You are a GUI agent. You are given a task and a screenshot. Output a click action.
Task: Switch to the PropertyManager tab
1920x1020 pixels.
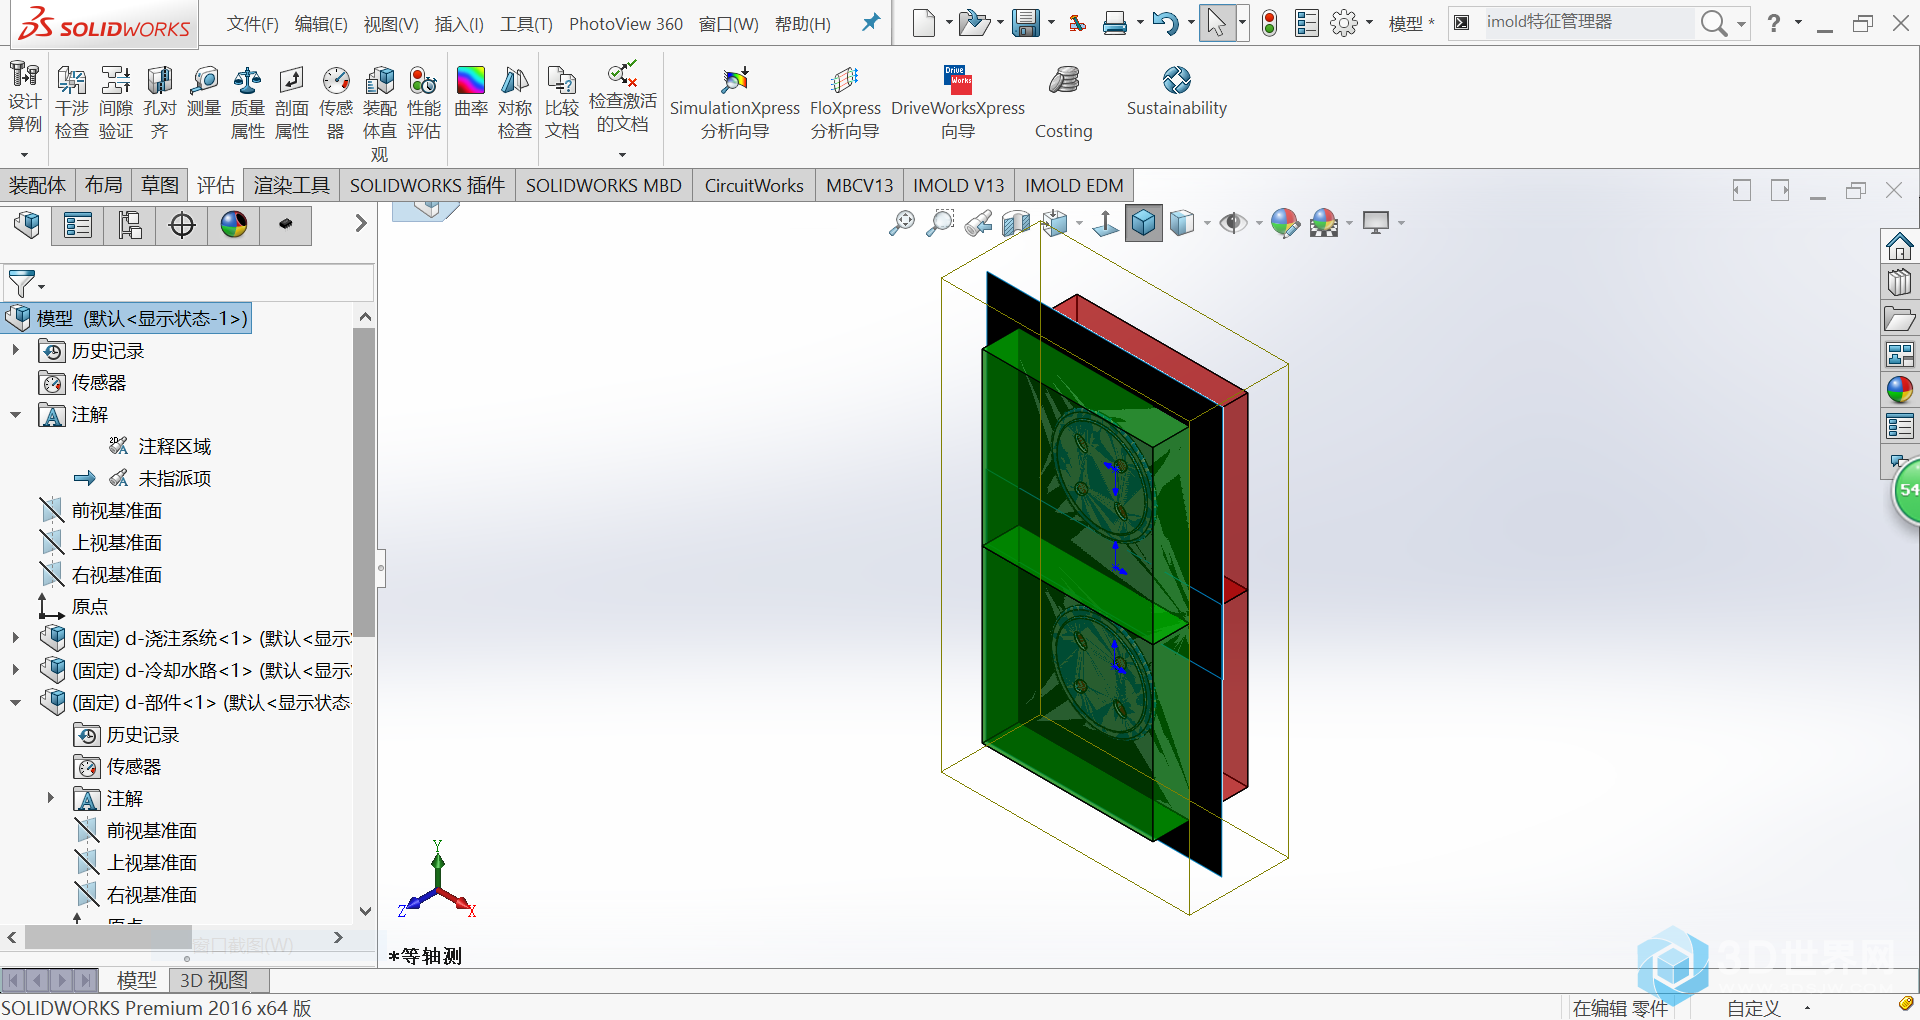(x=78, y=225)
